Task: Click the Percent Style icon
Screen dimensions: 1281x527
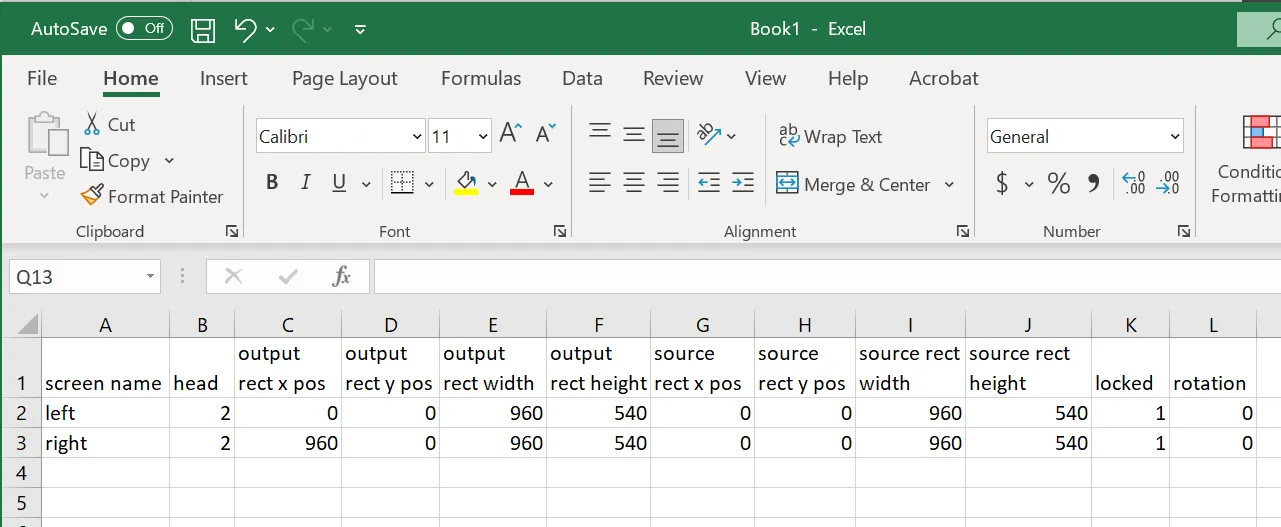Action: [1058, 183]
